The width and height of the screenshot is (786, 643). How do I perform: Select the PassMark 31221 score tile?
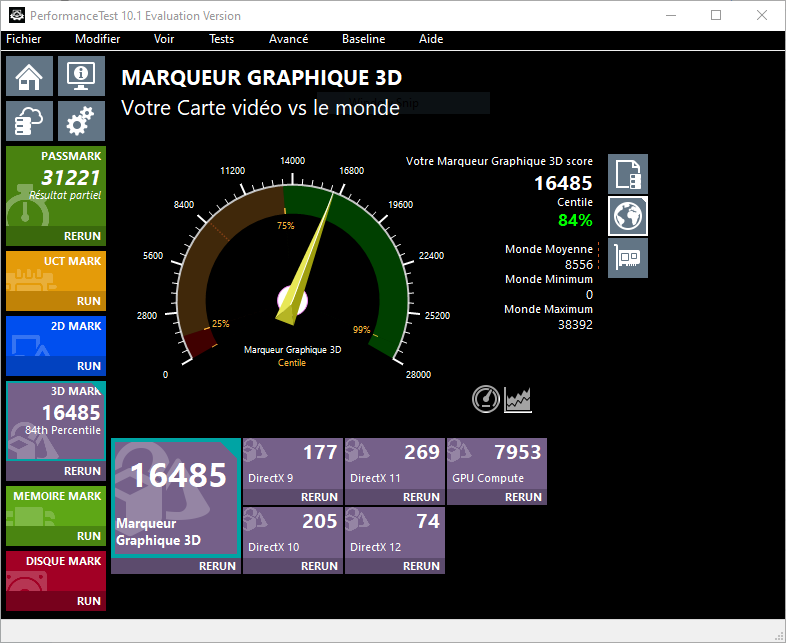(x=56, y=186)
